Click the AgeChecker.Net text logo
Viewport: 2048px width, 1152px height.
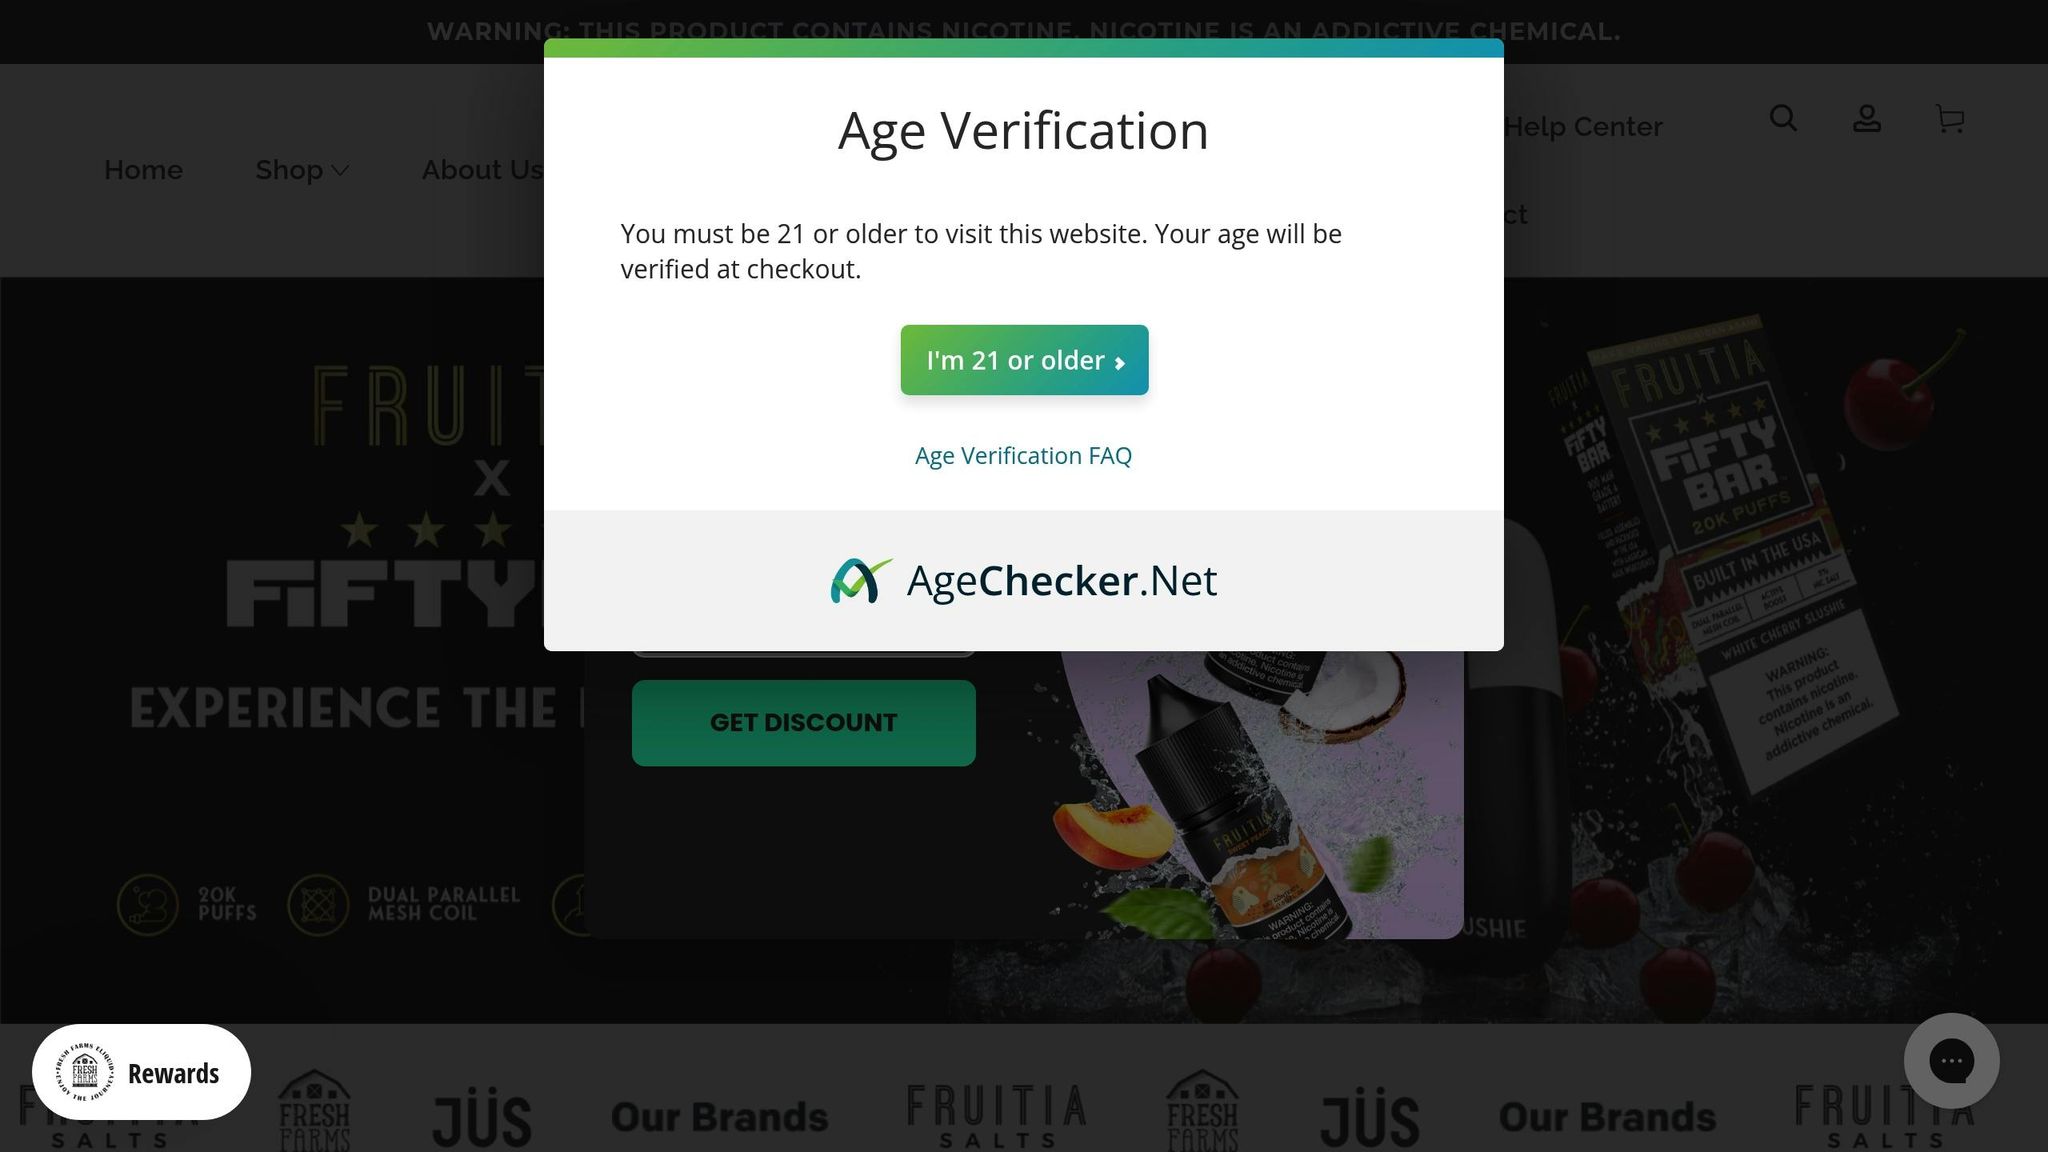coord(1061,581)
